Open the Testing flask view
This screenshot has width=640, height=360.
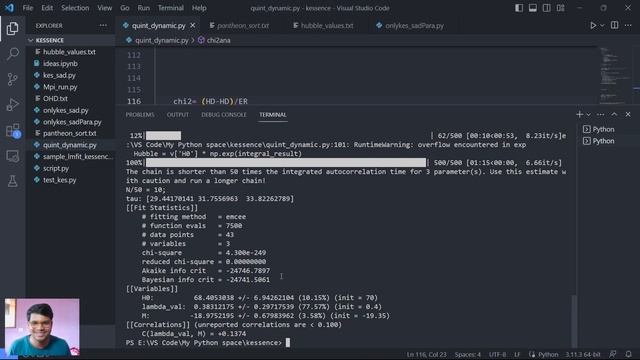(12, 181)
